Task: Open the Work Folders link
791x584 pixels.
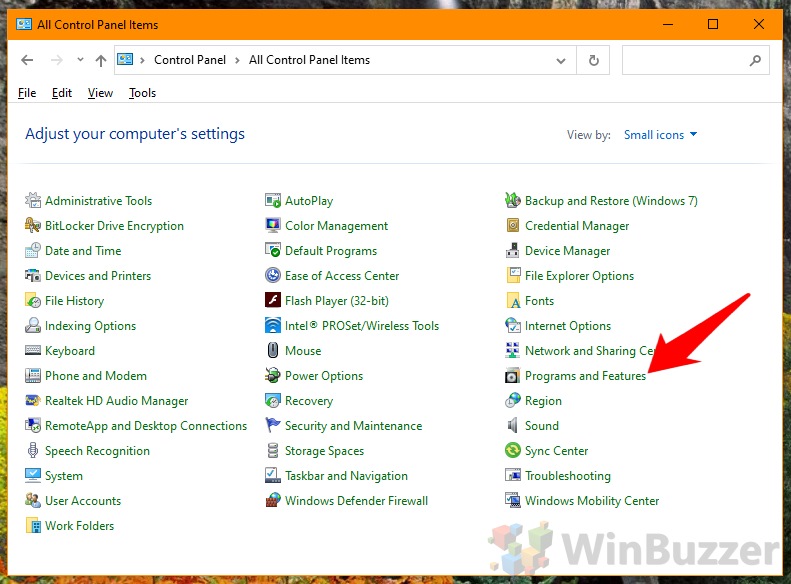Action: tap(79, 525)
